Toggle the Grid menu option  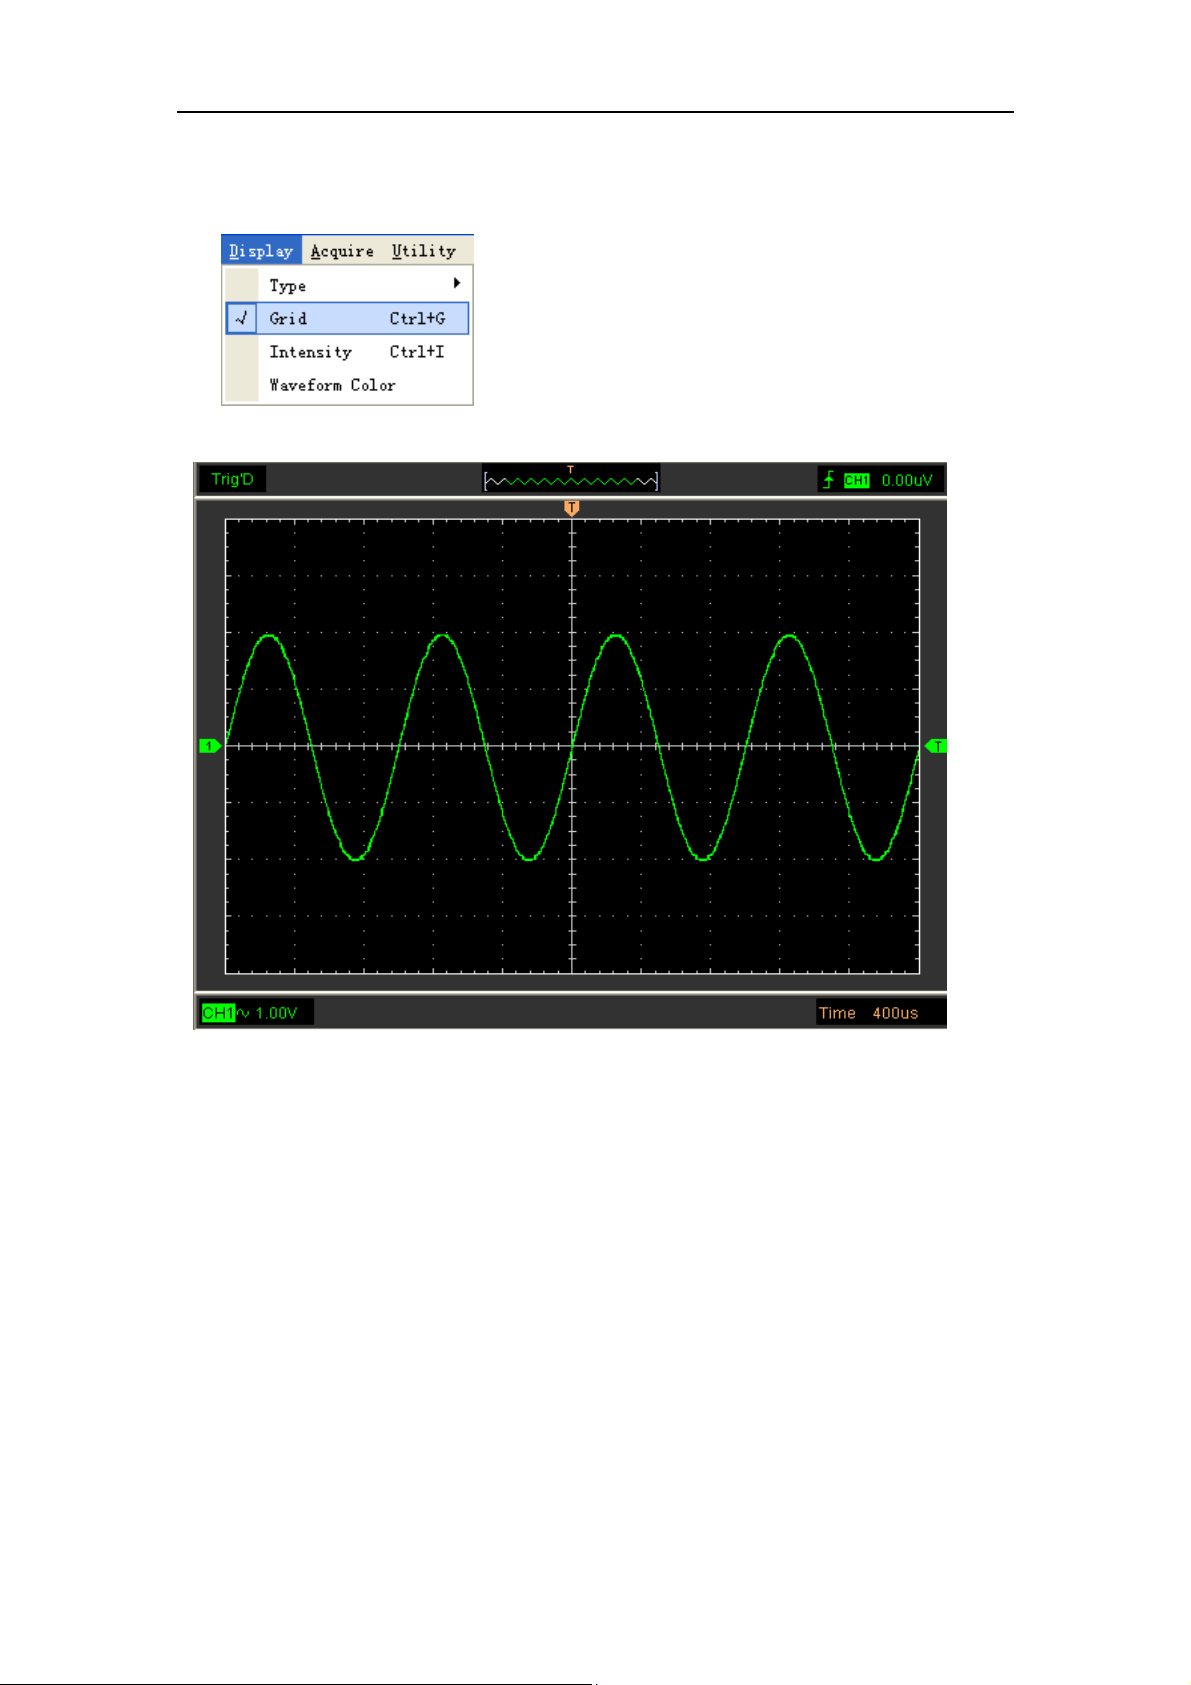[347, 318]
